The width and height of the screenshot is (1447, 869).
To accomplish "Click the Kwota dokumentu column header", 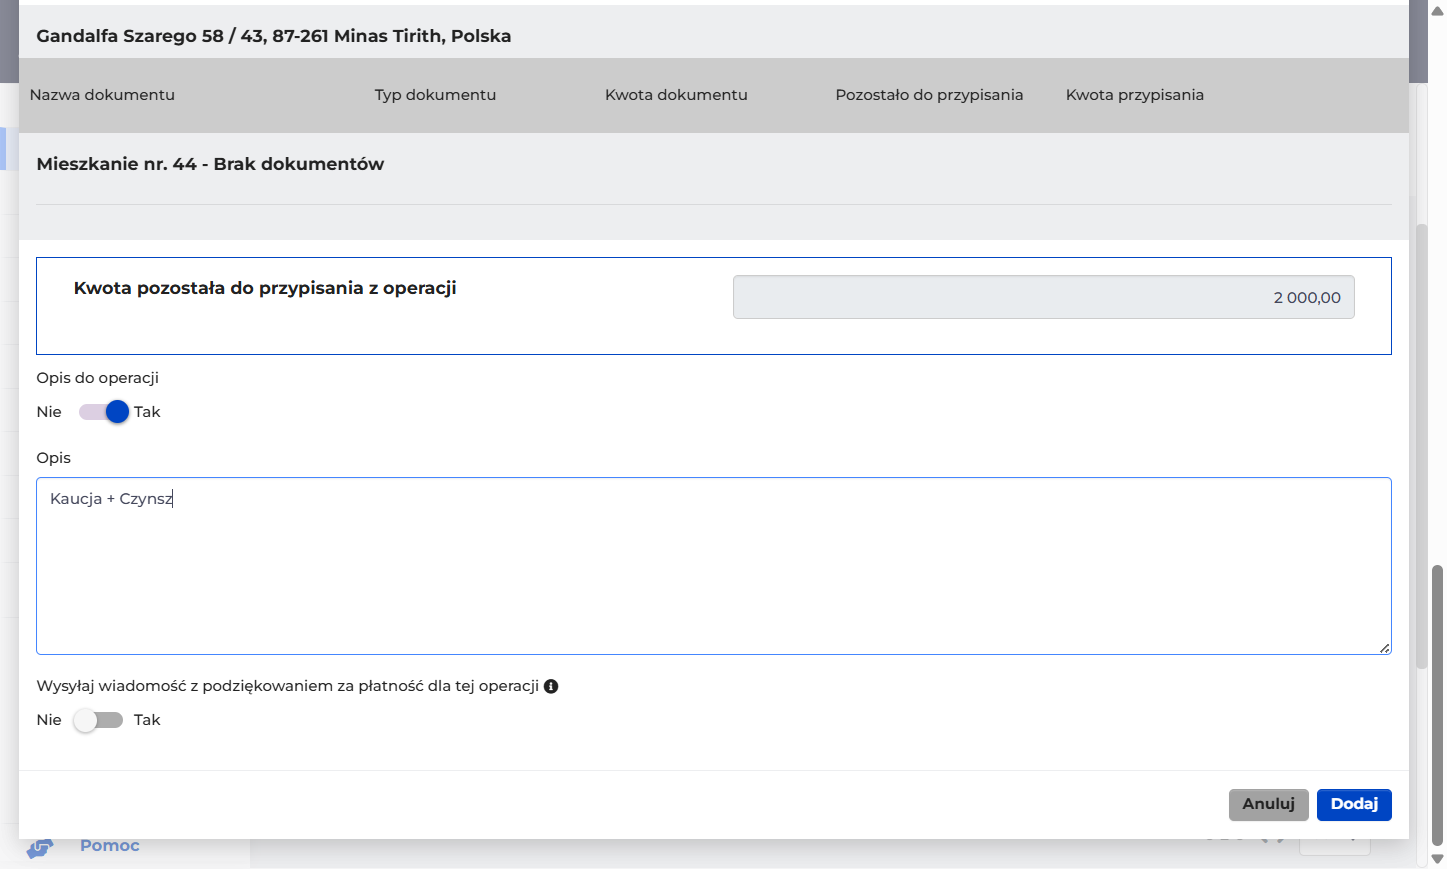I will point(676,95).
